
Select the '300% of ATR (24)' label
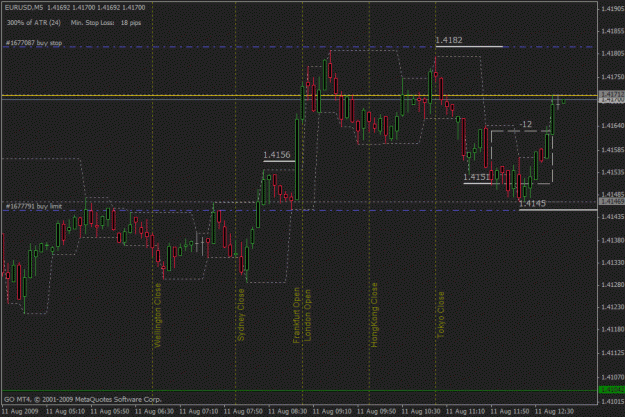coord(34,23)
